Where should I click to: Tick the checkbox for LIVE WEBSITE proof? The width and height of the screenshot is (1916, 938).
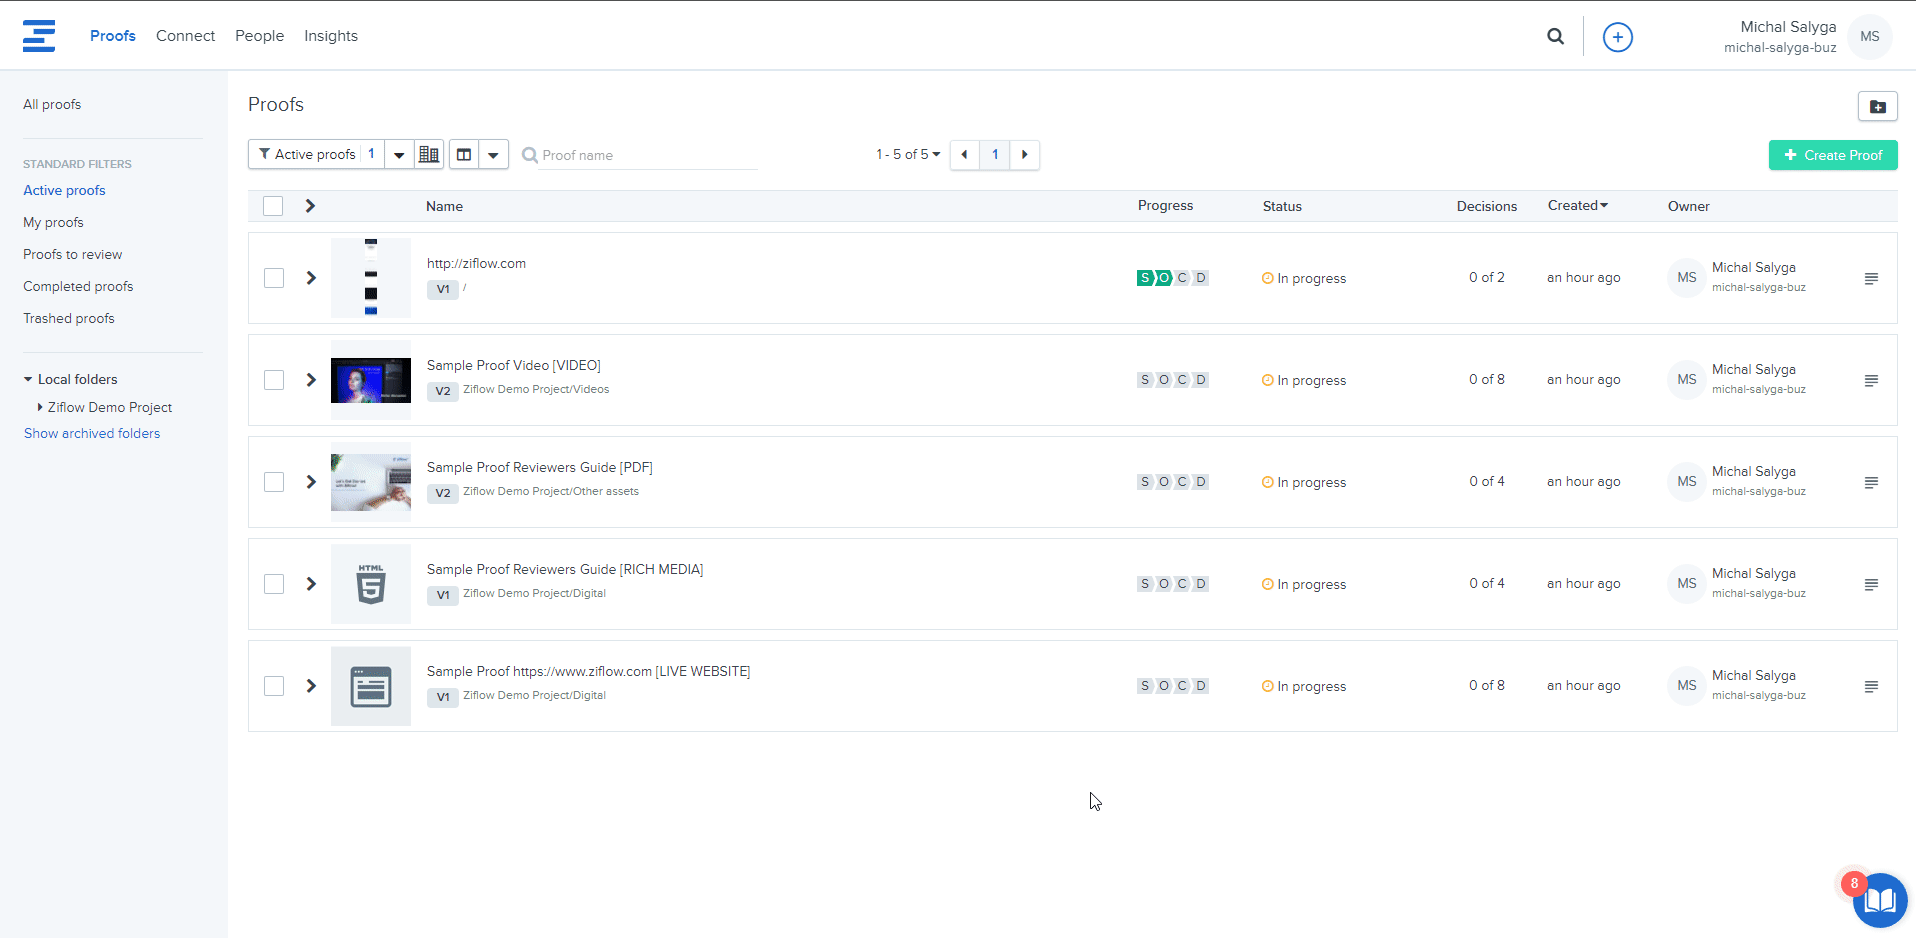tap(274, 686)
